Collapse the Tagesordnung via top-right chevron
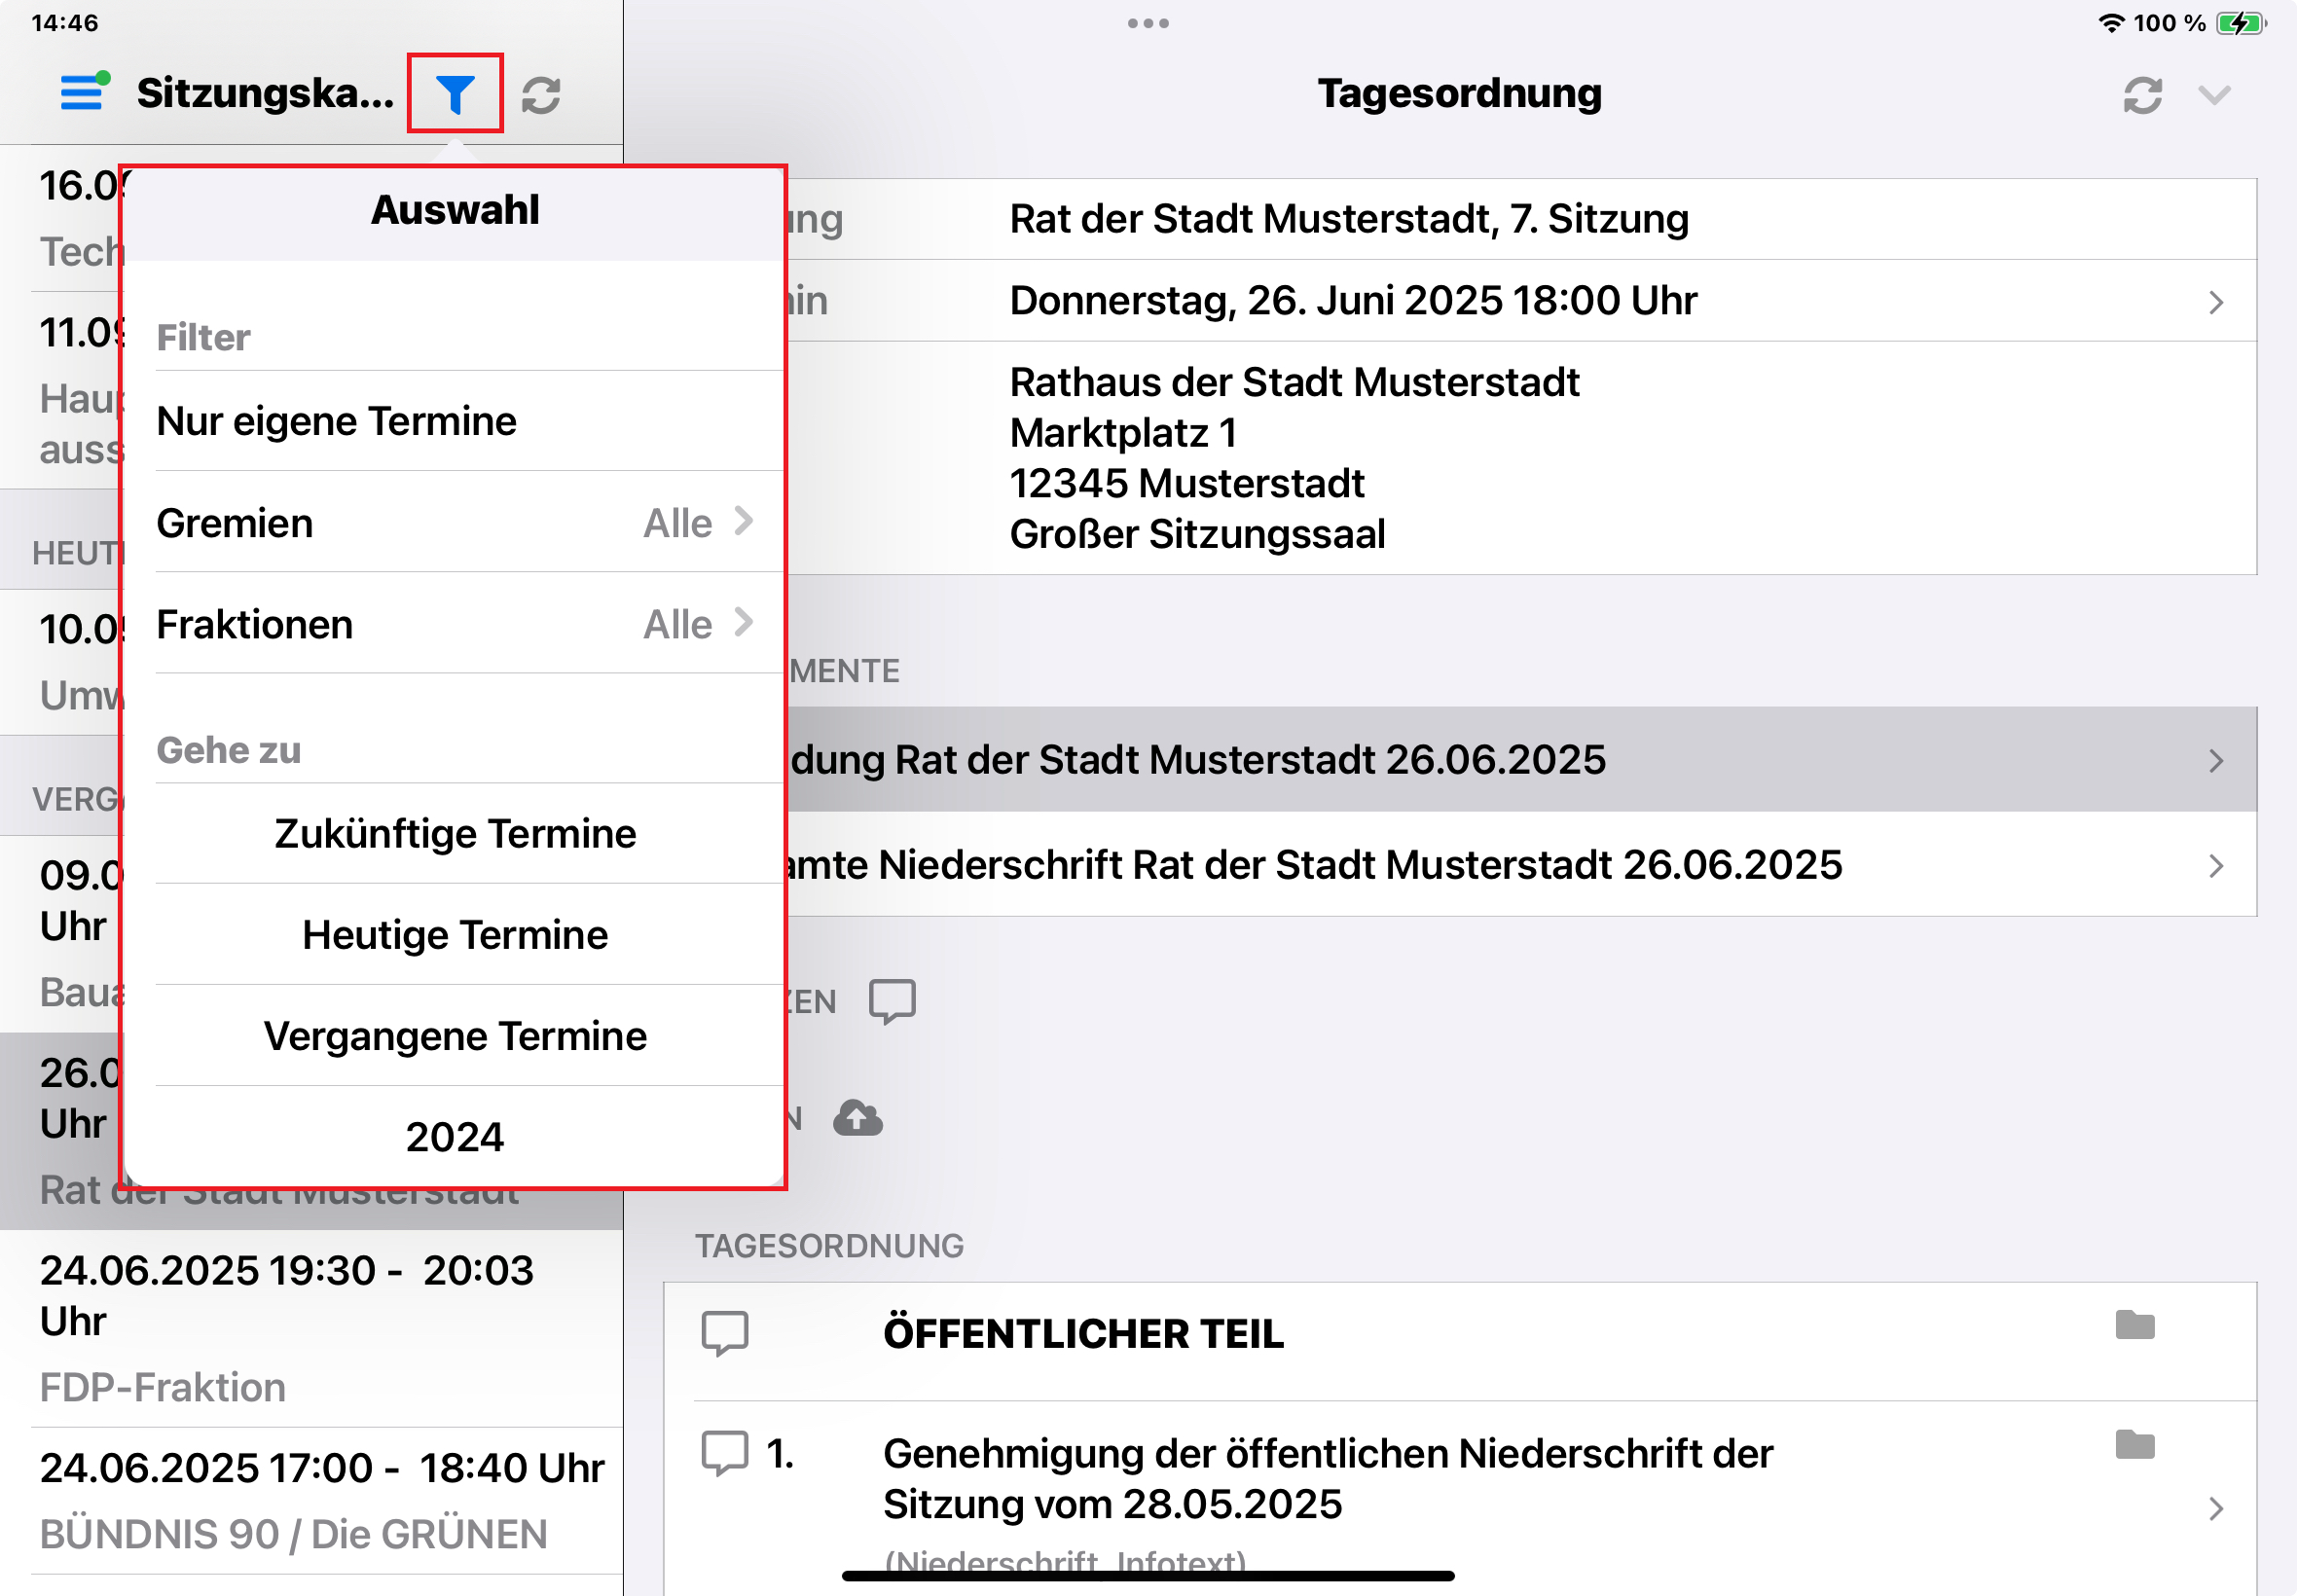The image size is (2297, 1596). pyautogui.click(x=2215, y=95)
